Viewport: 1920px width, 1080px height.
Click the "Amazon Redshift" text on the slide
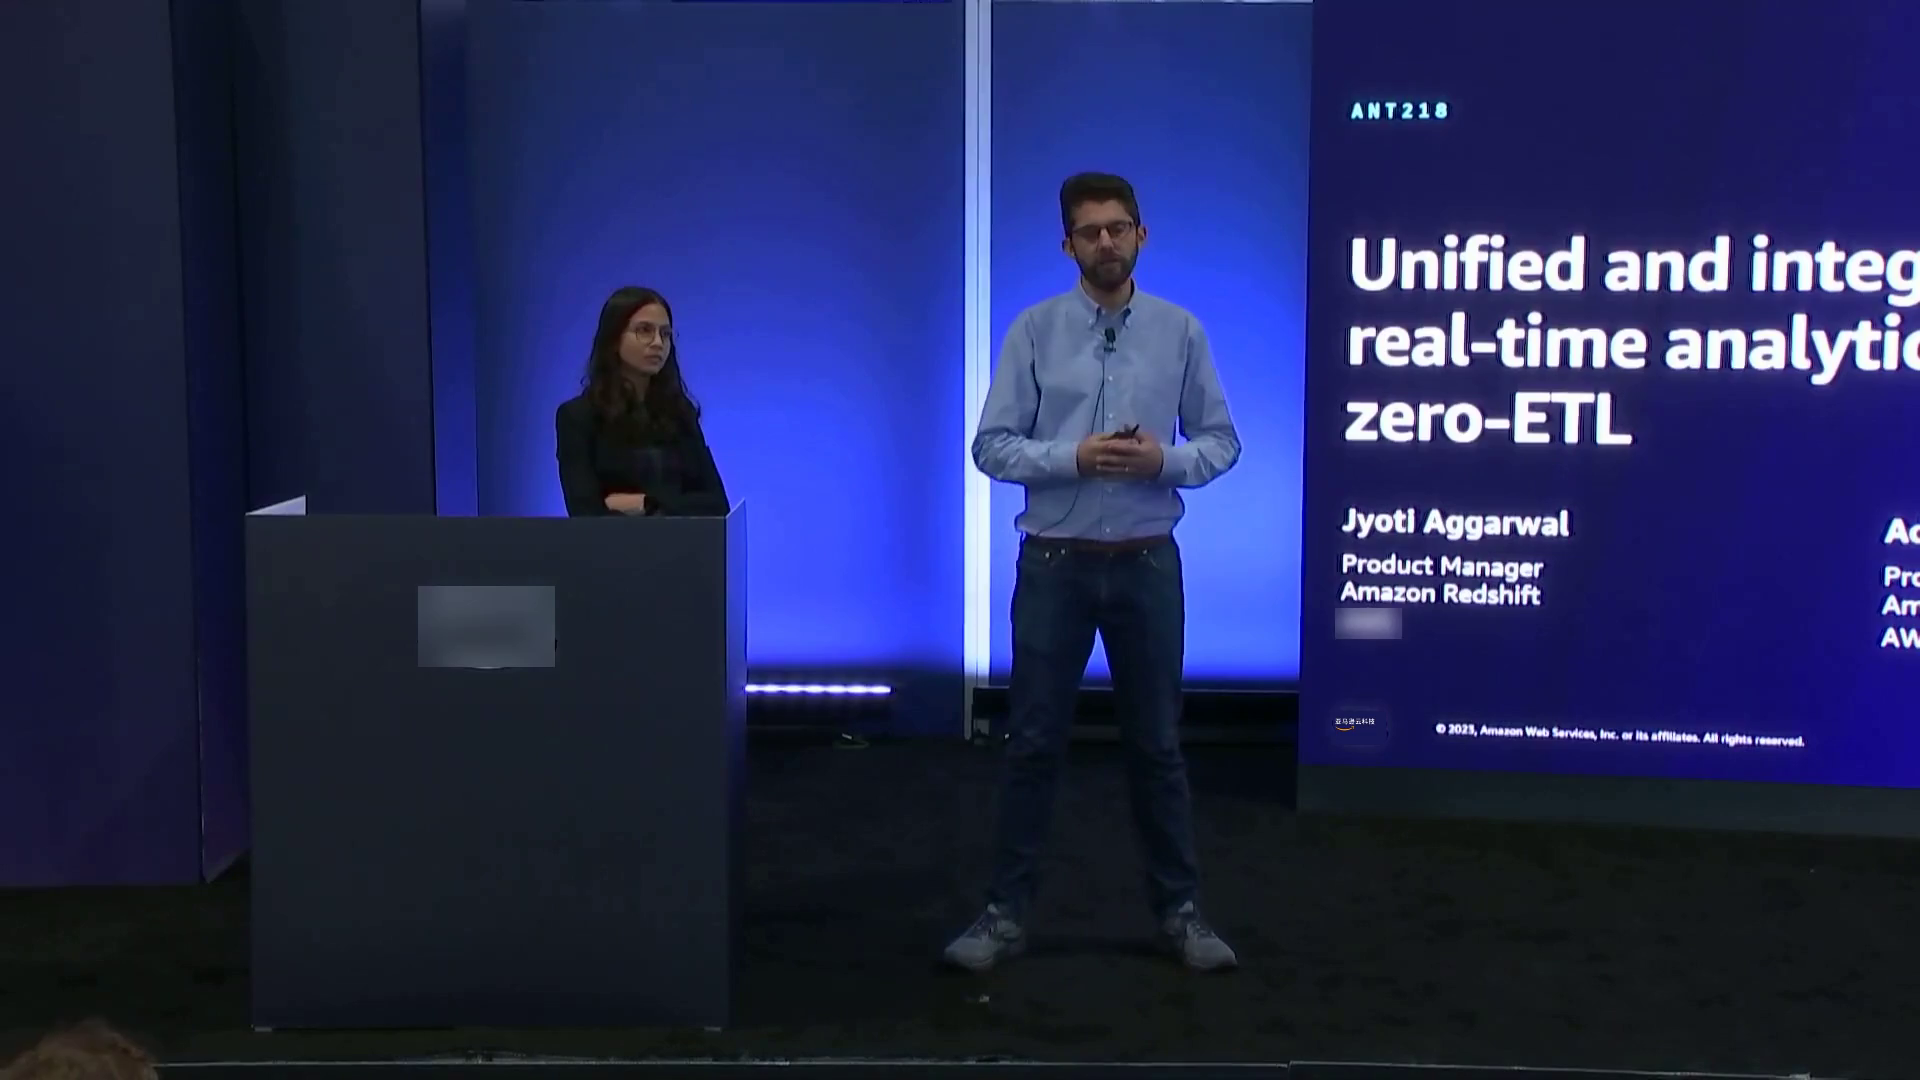pyautogui.click(x=1440, y=593)
